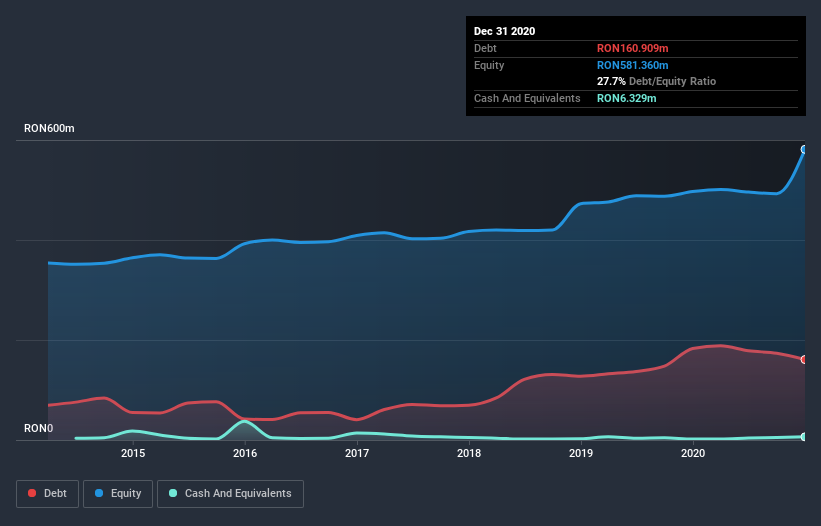Click the RON160.909m debt value
821x526 pixels.
pos(633,48)
